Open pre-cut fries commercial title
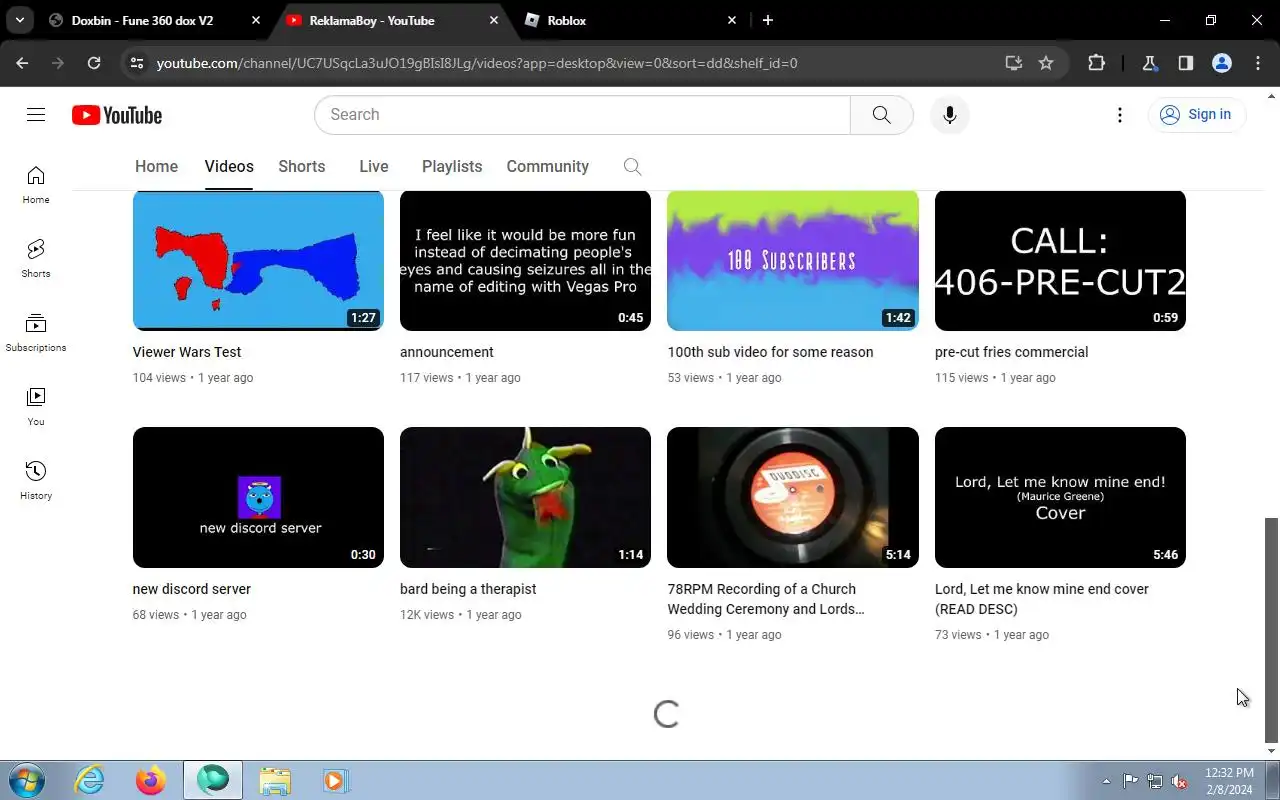 coord(1011,352)
